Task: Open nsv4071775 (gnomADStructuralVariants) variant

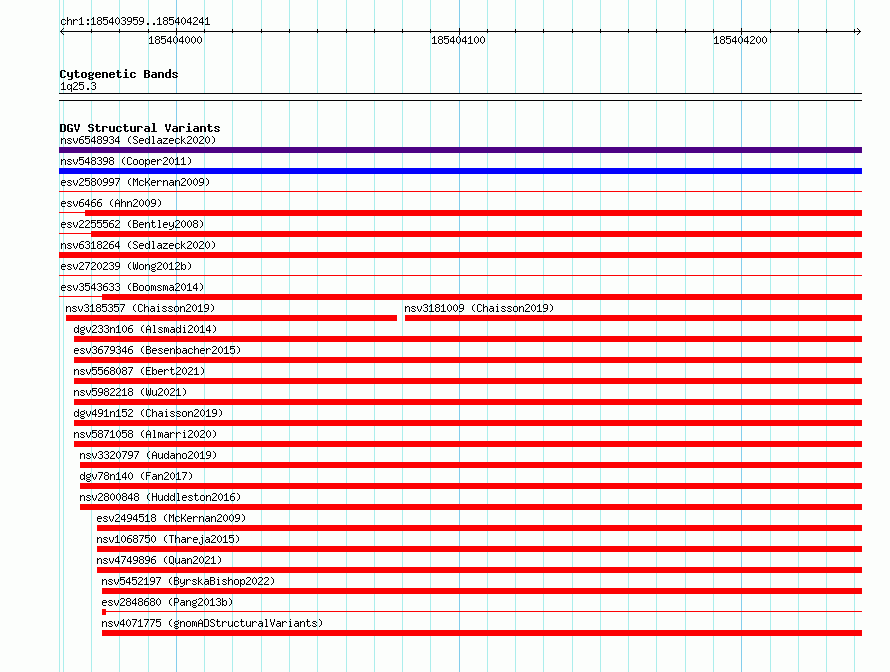Action: pos(212,623)
